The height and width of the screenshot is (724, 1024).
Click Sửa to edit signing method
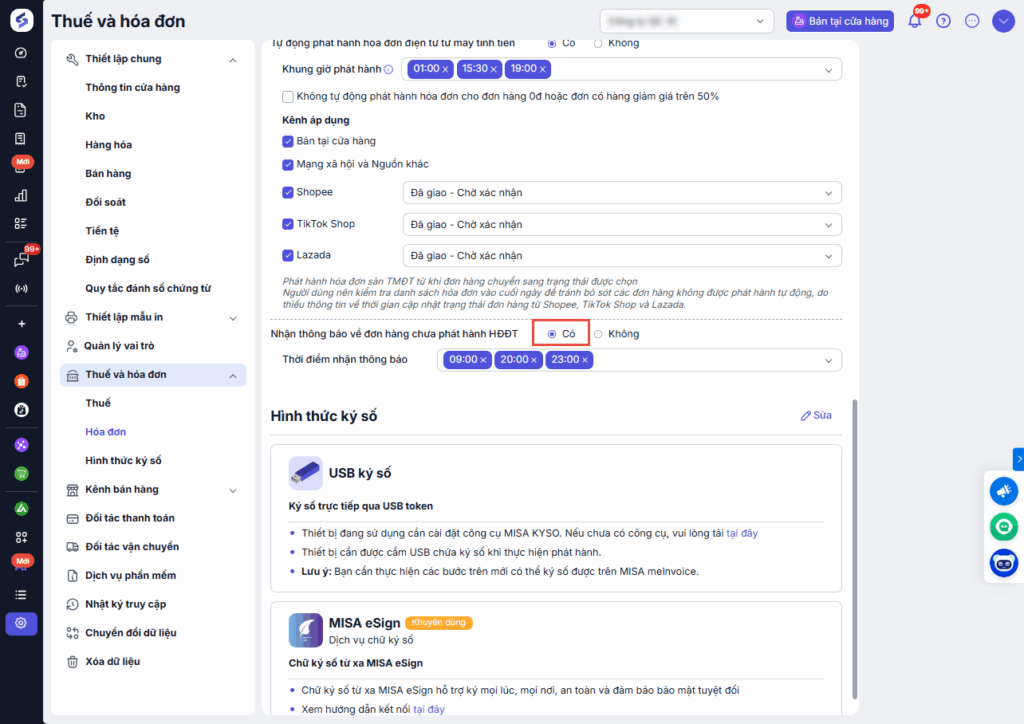pos(816,415)
